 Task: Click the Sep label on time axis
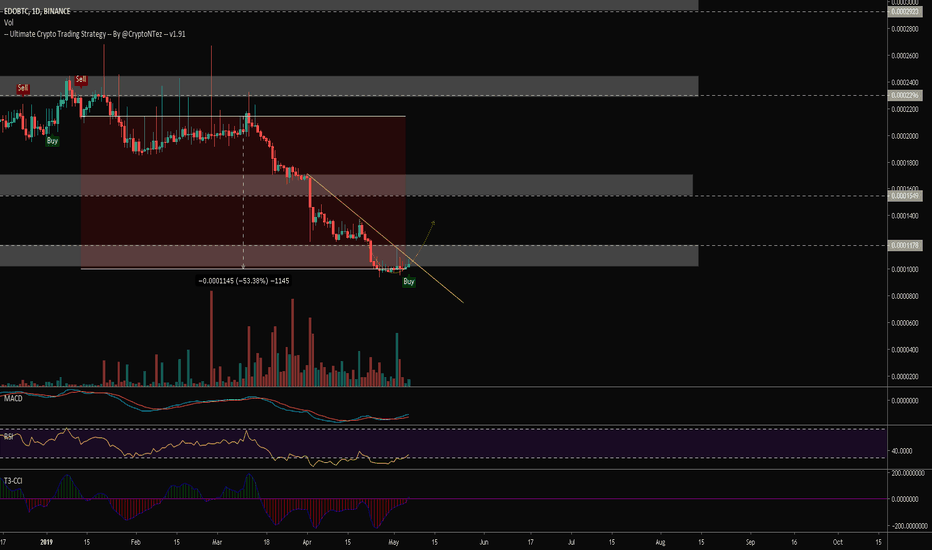pos(751,542)
